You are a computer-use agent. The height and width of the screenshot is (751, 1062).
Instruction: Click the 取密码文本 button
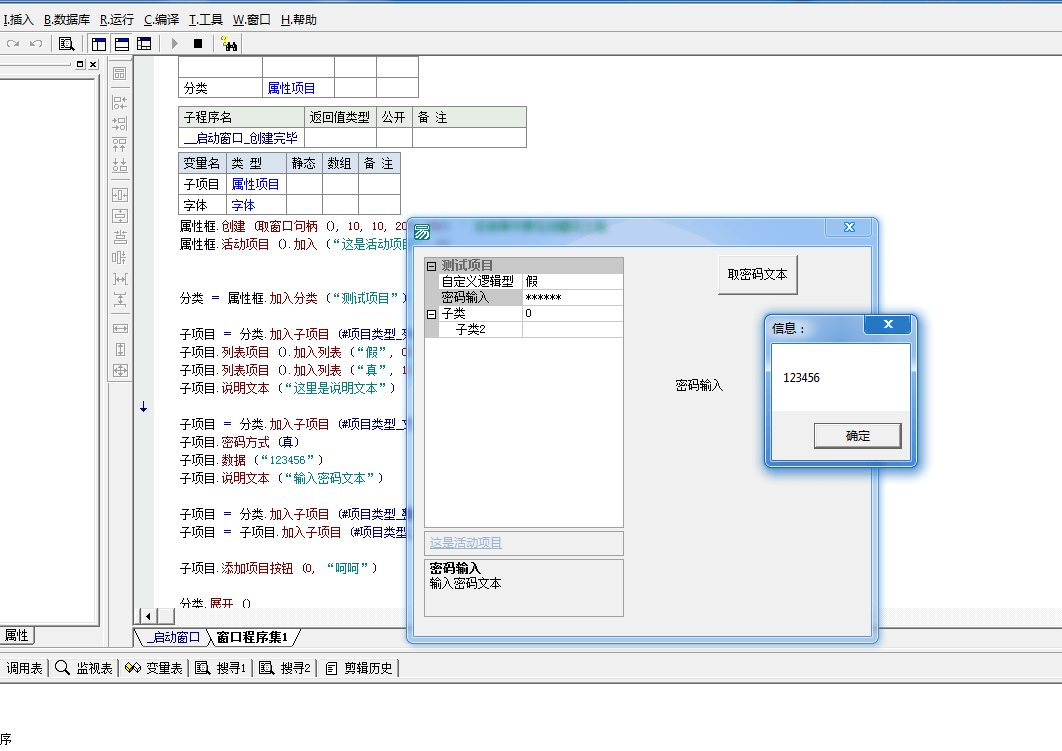(x=757, y=275)
